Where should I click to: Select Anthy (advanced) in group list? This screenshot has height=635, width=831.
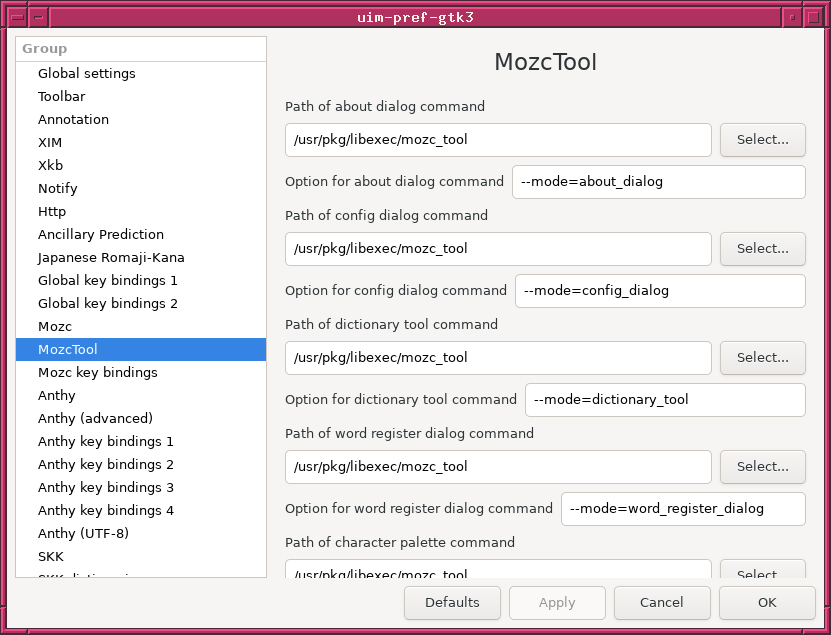tap(95, 418)
